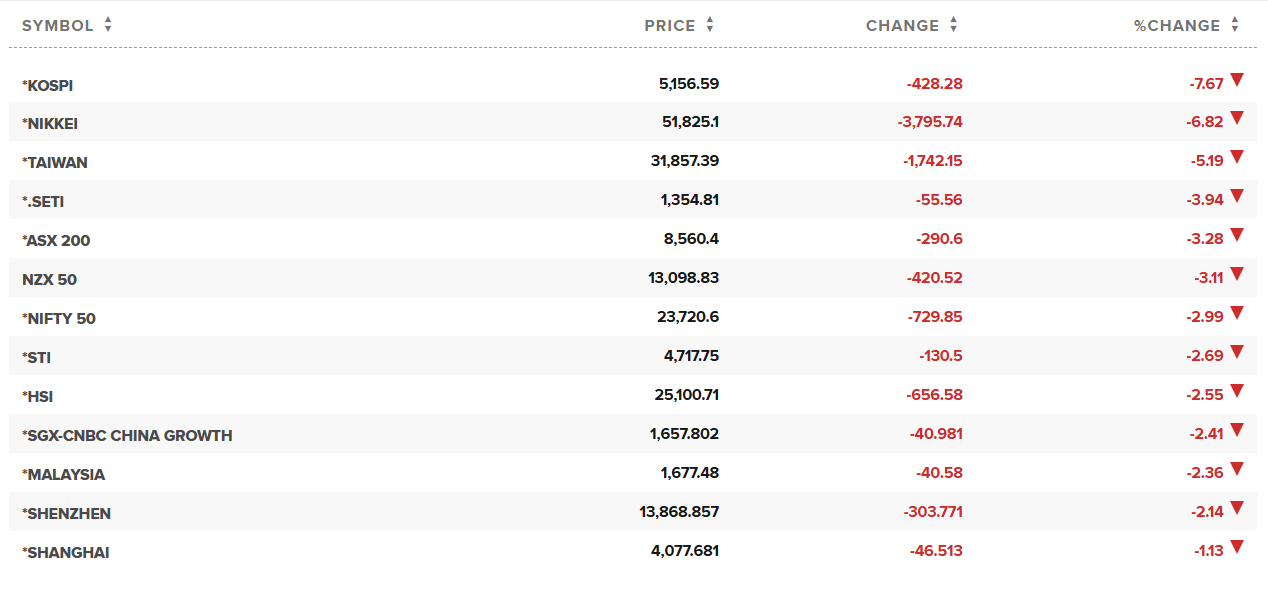Image resolution: width=1268 pixels, height=590 pixels.
Task: Open the NZX 50 index
Action: point(49,280)
